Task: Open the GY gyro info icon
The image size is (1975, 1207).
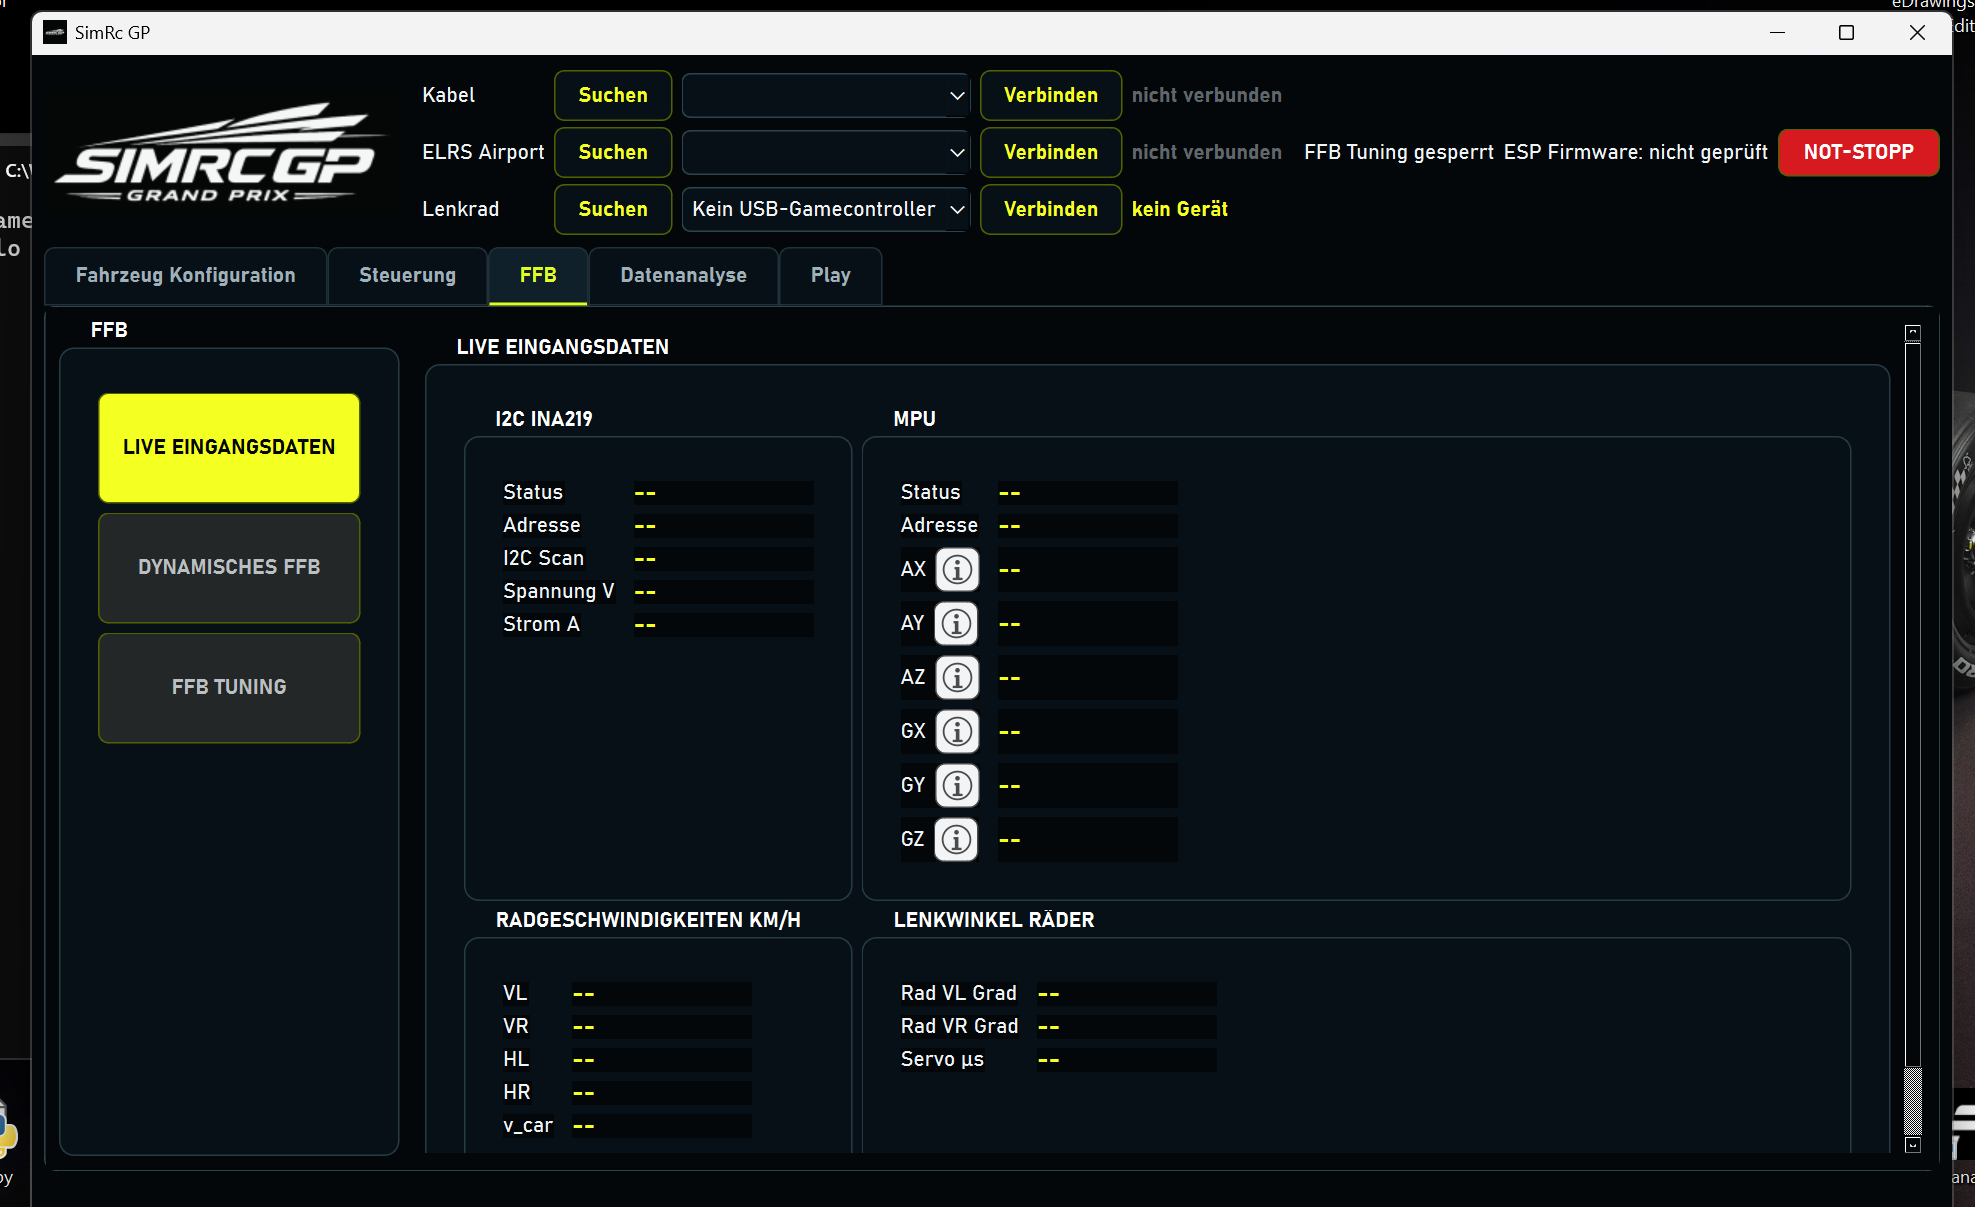Action: point(957,786)
